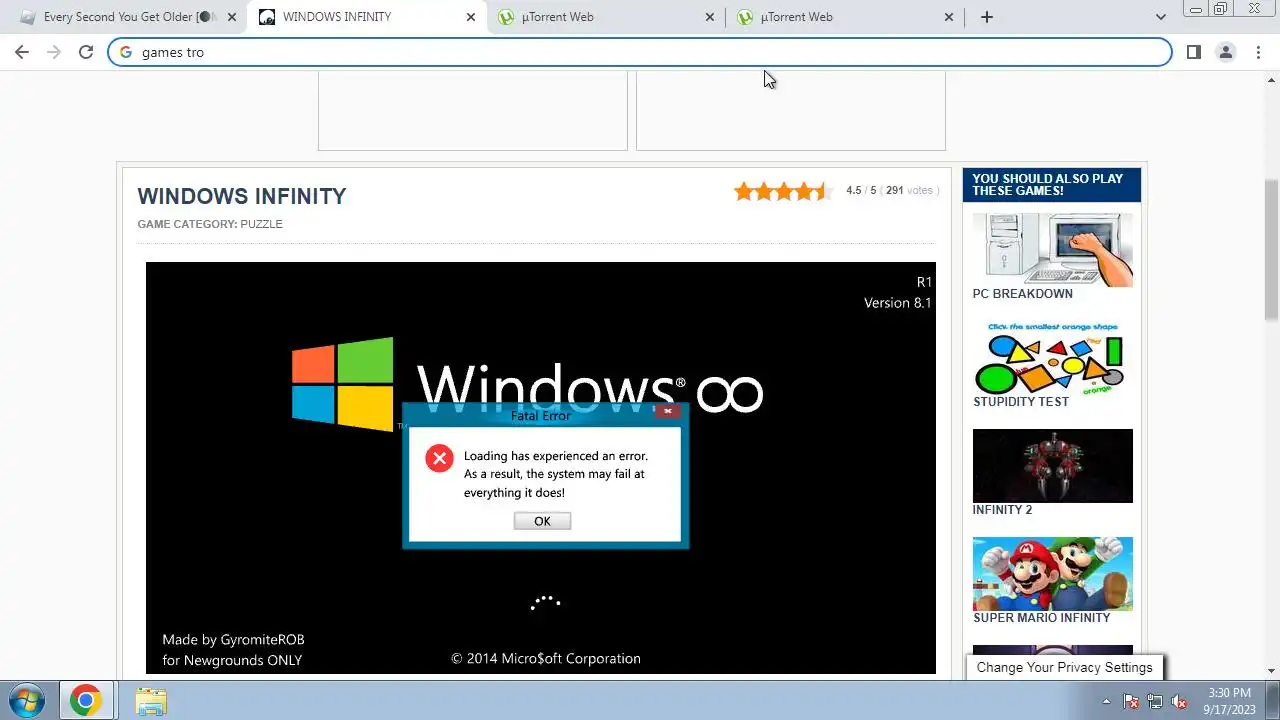Click the '291 votes' text
Screen dimensions: 1280x720
click(909, 190)
